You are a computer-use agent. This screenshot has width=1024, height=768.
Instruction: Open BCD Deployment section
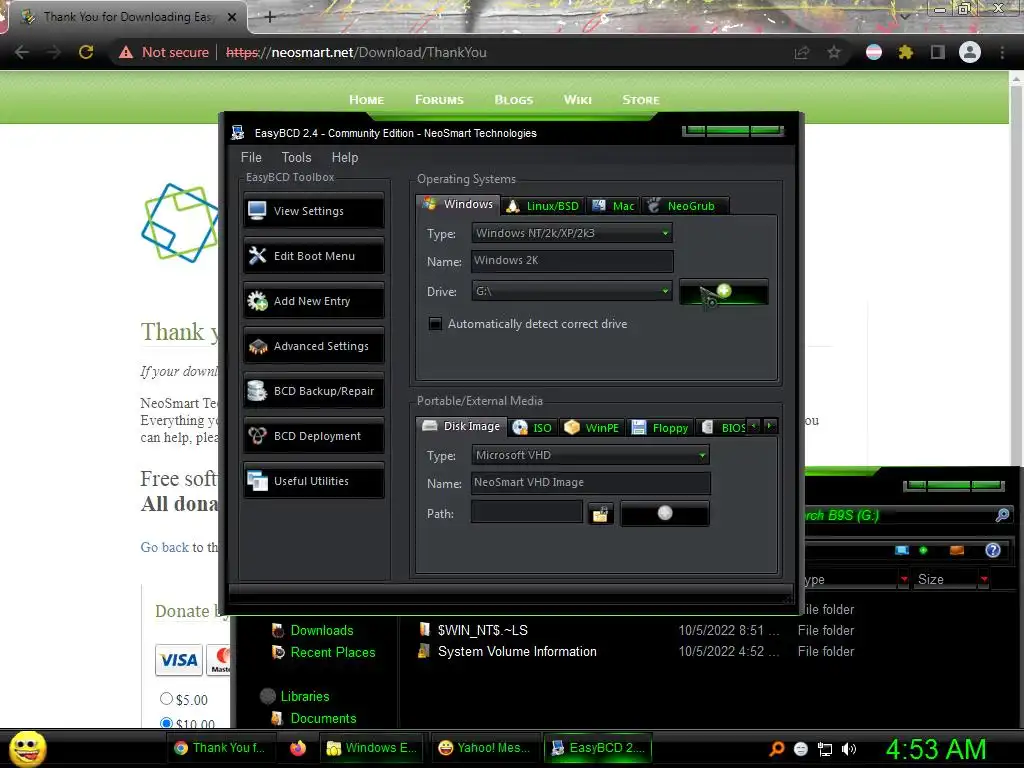click(x=313, y=436)
